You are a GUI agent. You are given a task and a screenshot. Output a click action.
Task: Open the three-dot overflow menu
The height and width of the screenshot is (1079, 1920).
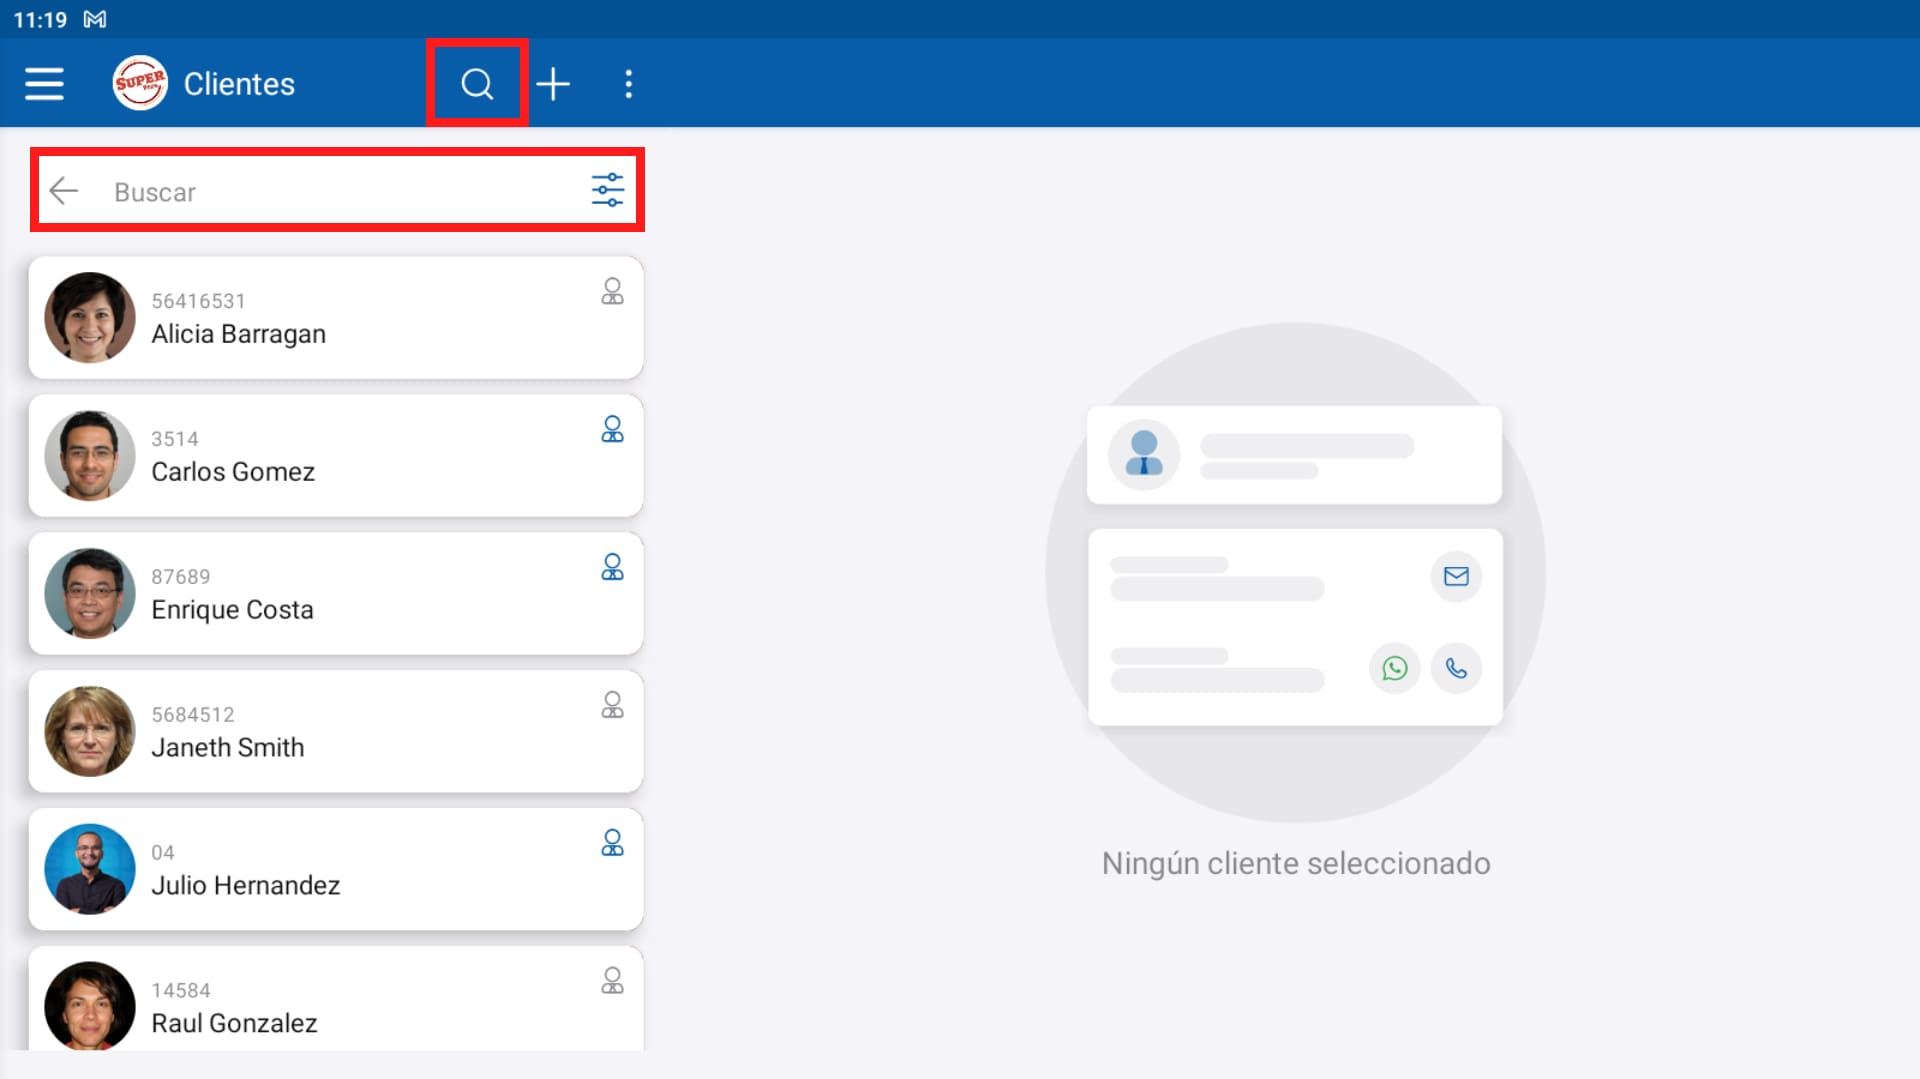click(x=629, y=83)
